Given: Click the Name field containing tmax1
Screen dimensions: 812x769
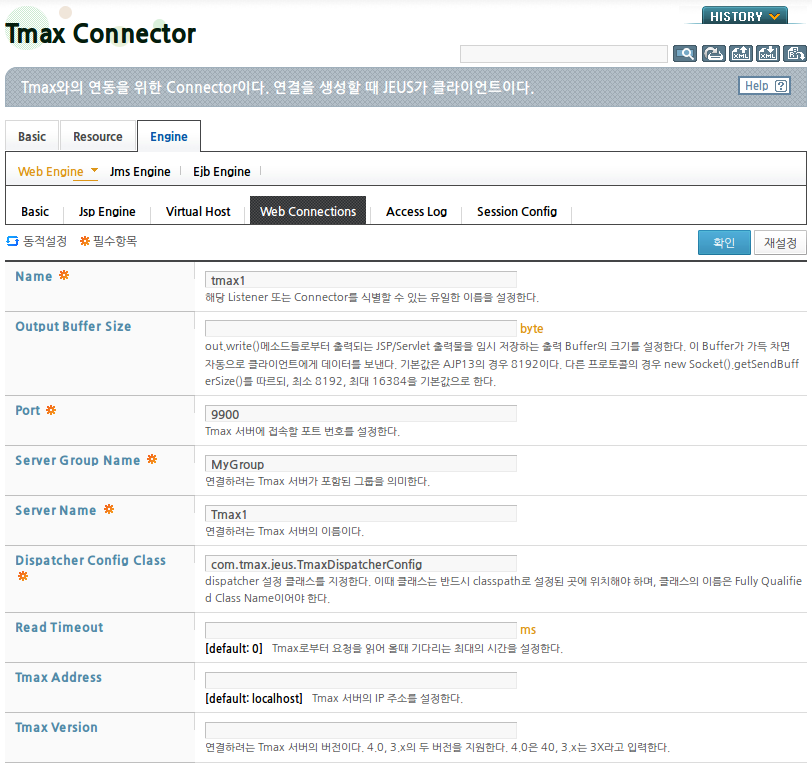Looking at the screenshot, I should [361, 280].
